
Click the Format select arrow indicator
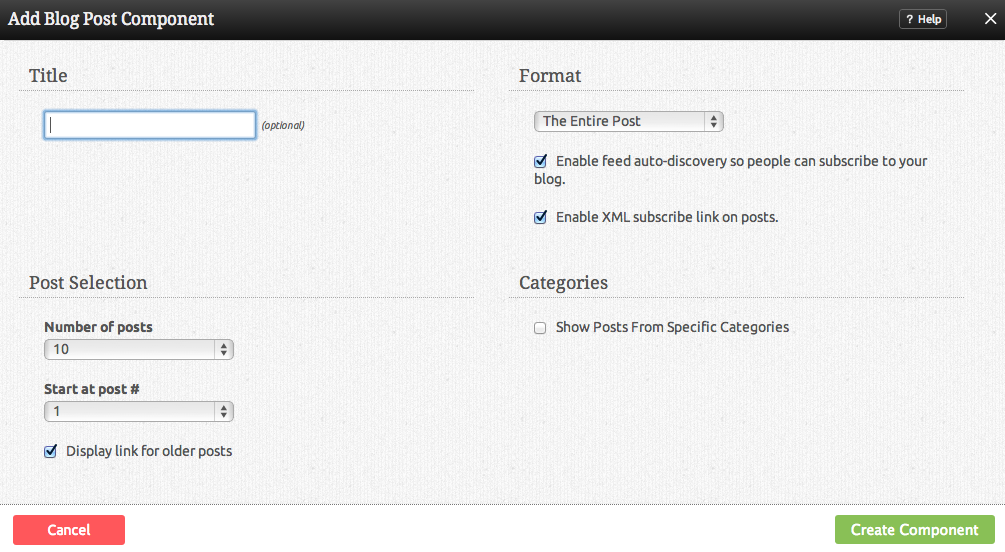coord(714,121)
